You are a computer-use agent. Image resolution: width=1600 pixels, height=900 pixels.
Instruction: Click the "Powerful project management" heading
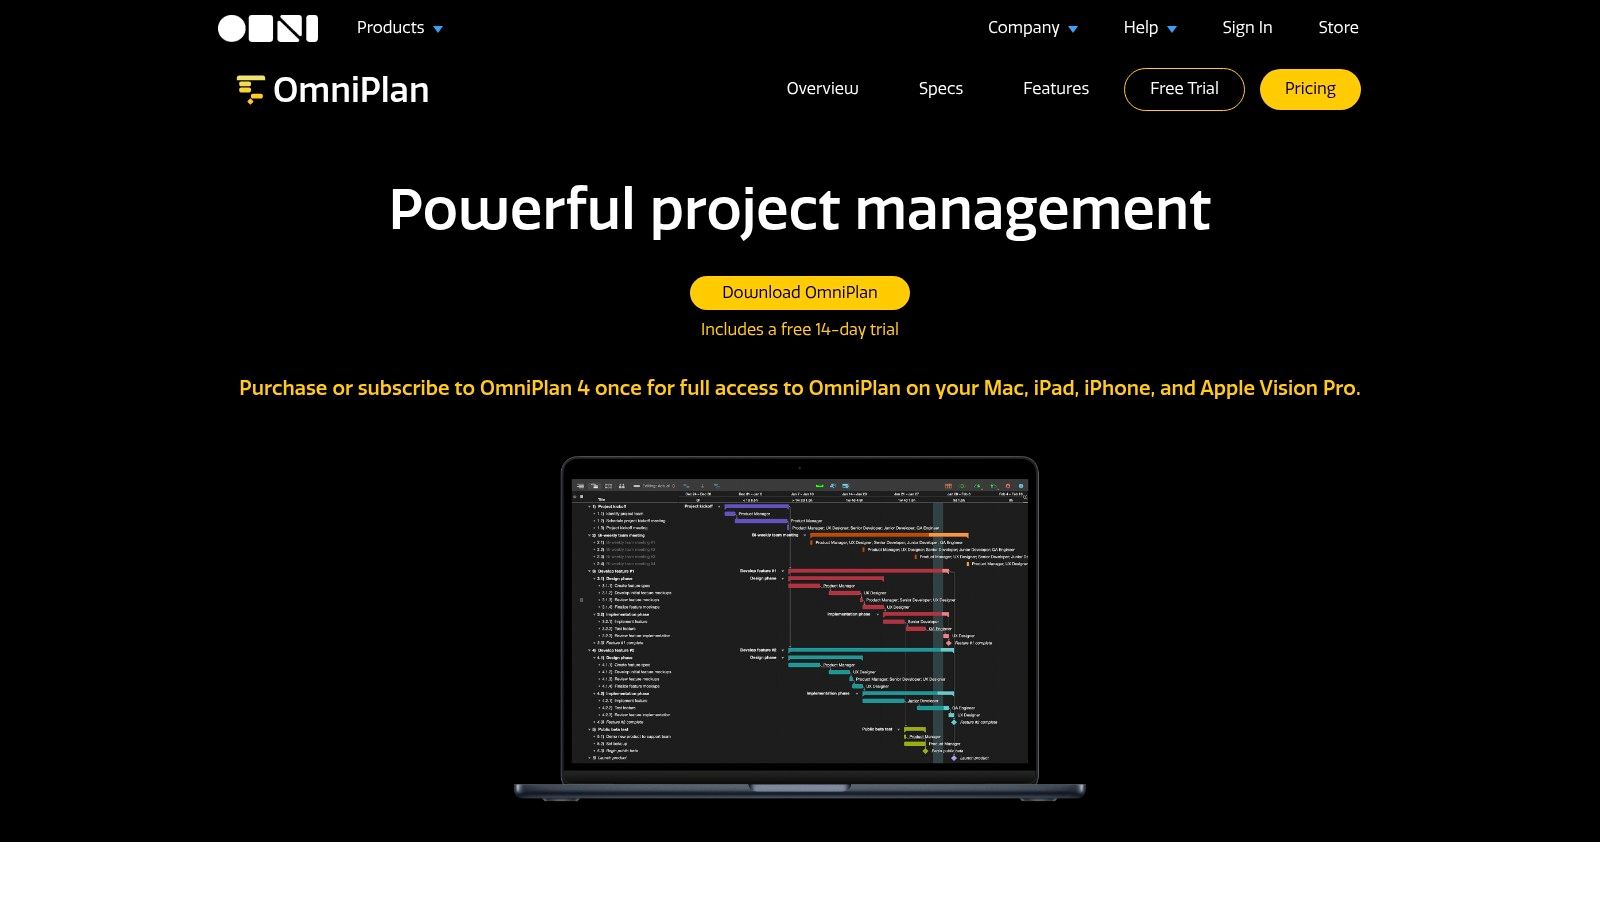(800, 209)
